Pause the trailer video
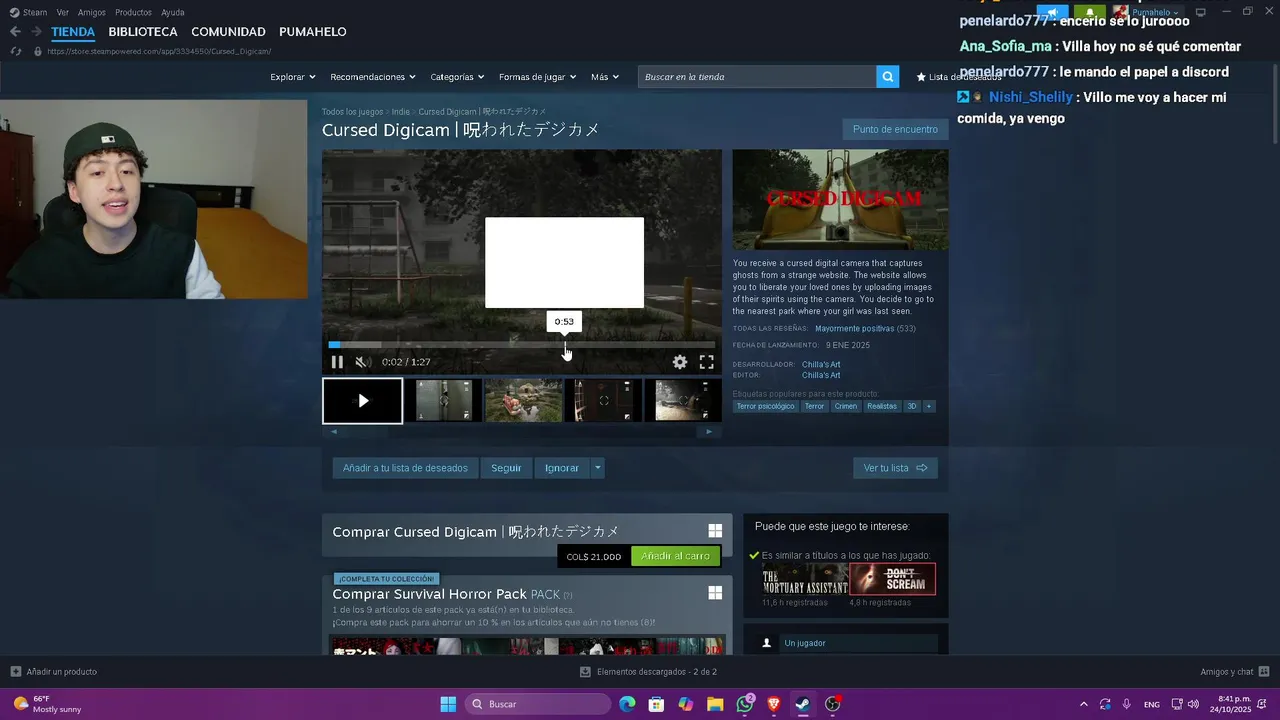Image resolution: width=1280 pixels, height=720 pixels. click(337, 362)
